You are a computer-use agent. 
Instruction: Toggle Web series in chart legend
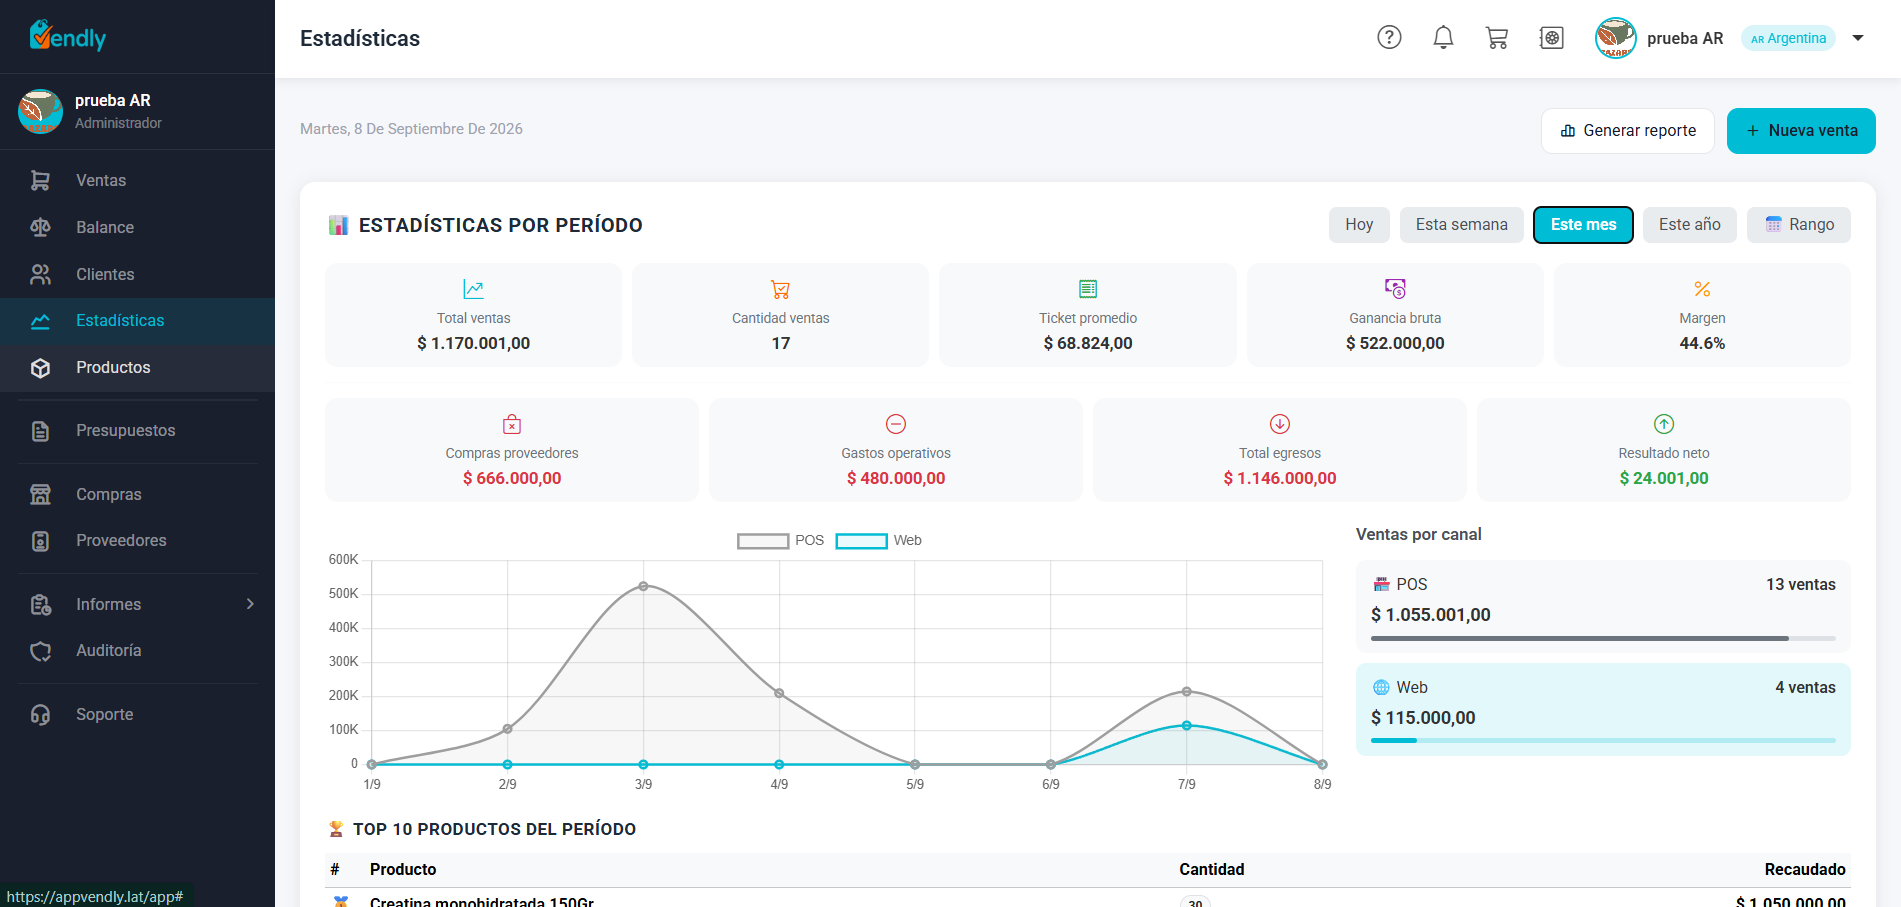(878, 540)
